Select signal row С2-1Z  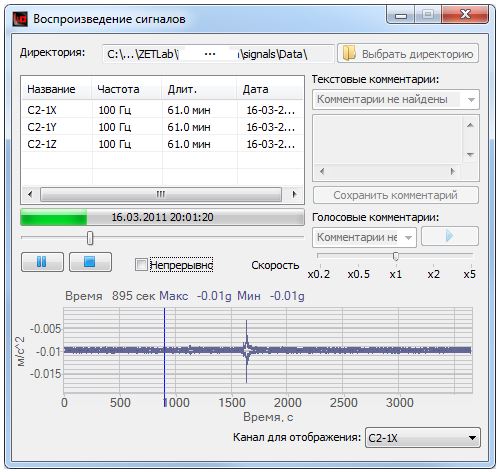click(162, 144)
